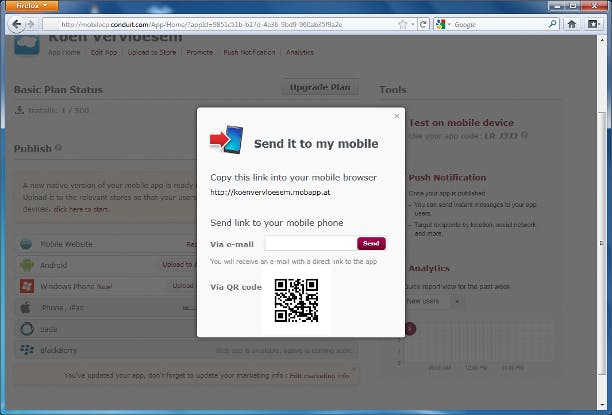Image resolution: width=612 pixels, height=415 pixels.
Task: Click the 'click here to start' link
Action: point(81,209)
